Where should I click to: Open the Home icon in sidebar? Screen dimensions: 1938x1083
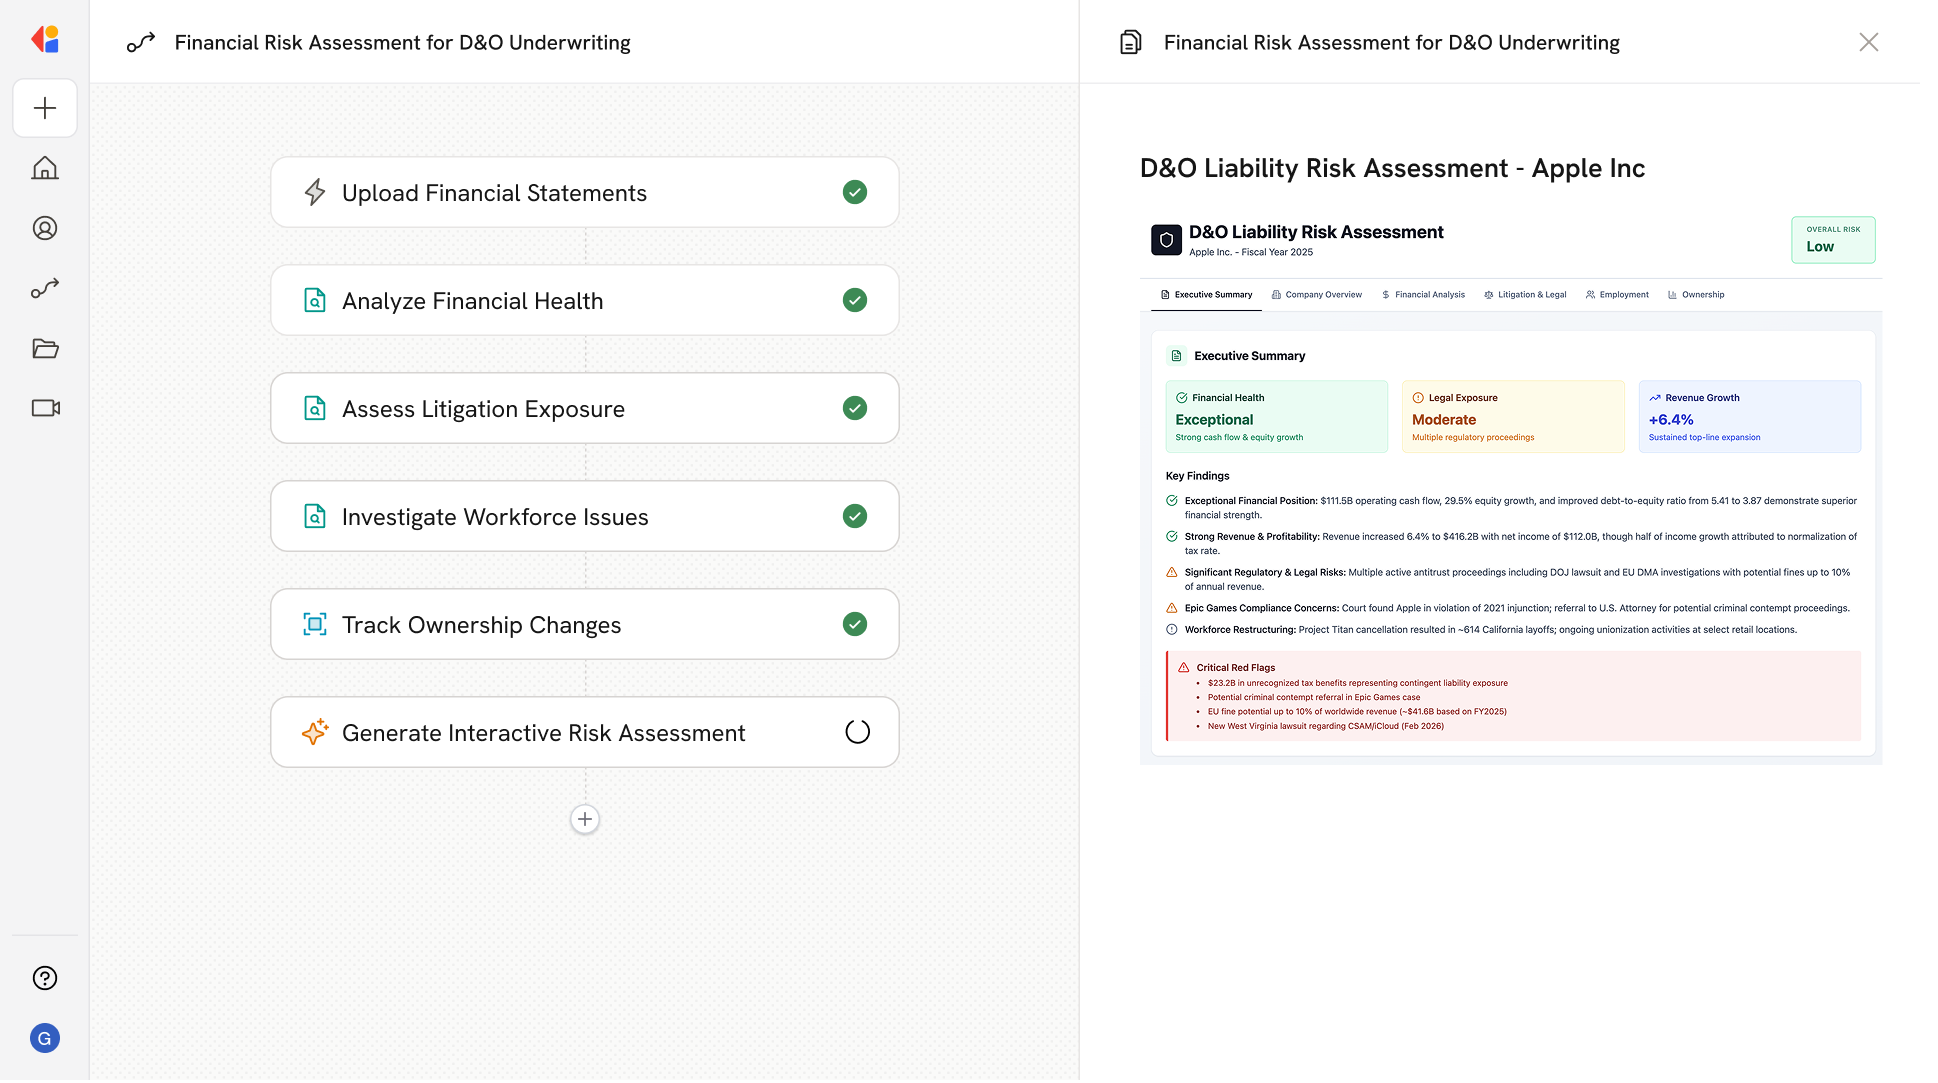(x=45, y=168)
